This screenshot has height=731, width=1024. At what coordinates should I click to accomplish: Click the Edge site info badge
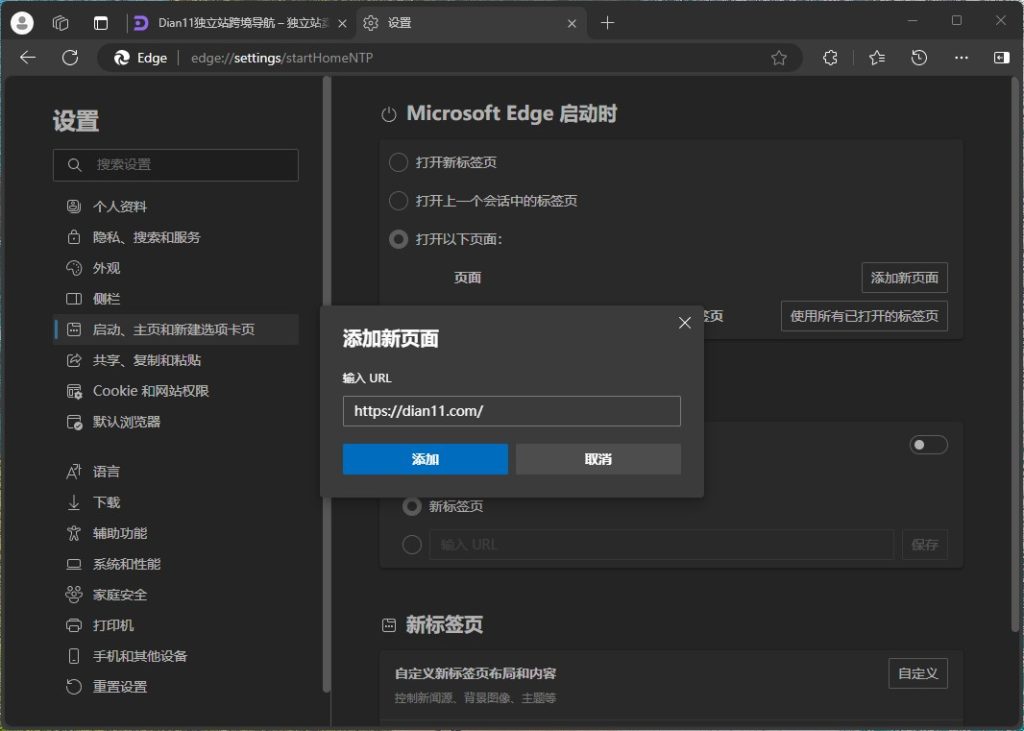pos(140,58)
